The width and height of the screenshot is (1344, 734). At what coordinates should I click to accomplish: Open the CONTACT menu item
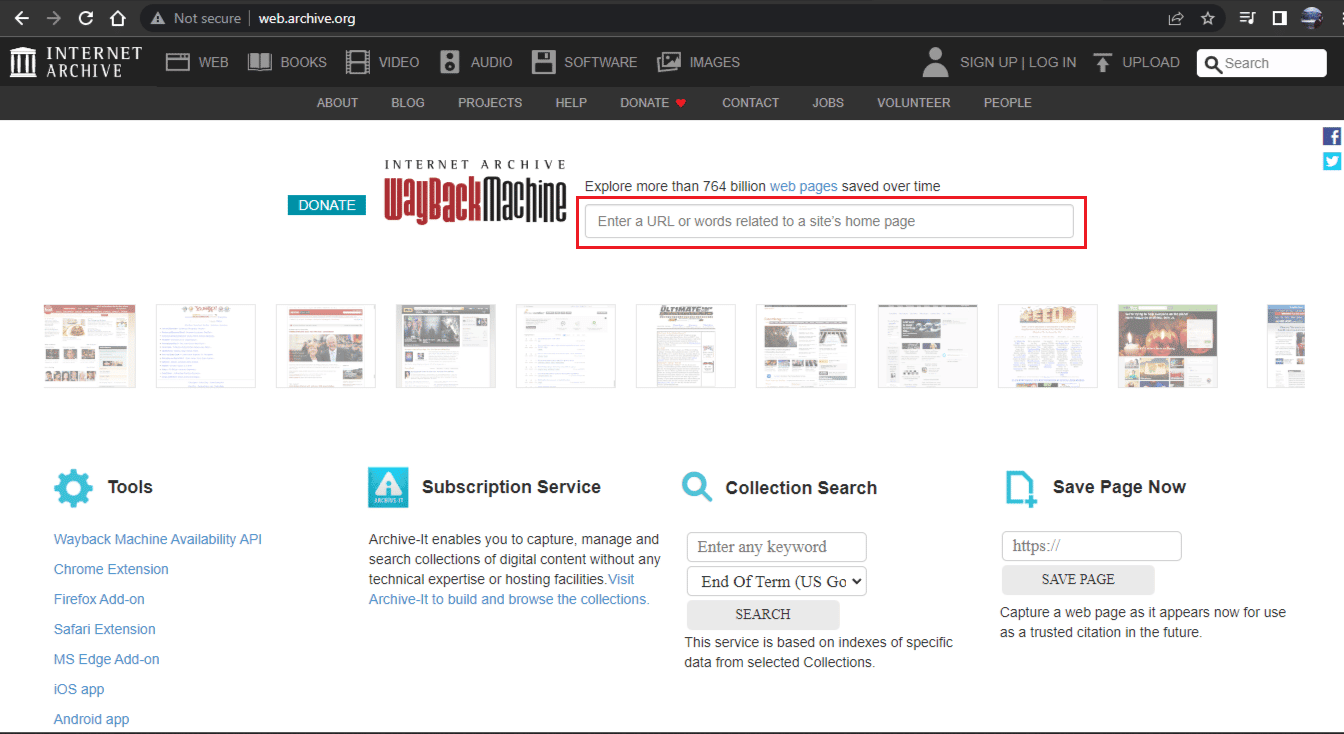750,103
